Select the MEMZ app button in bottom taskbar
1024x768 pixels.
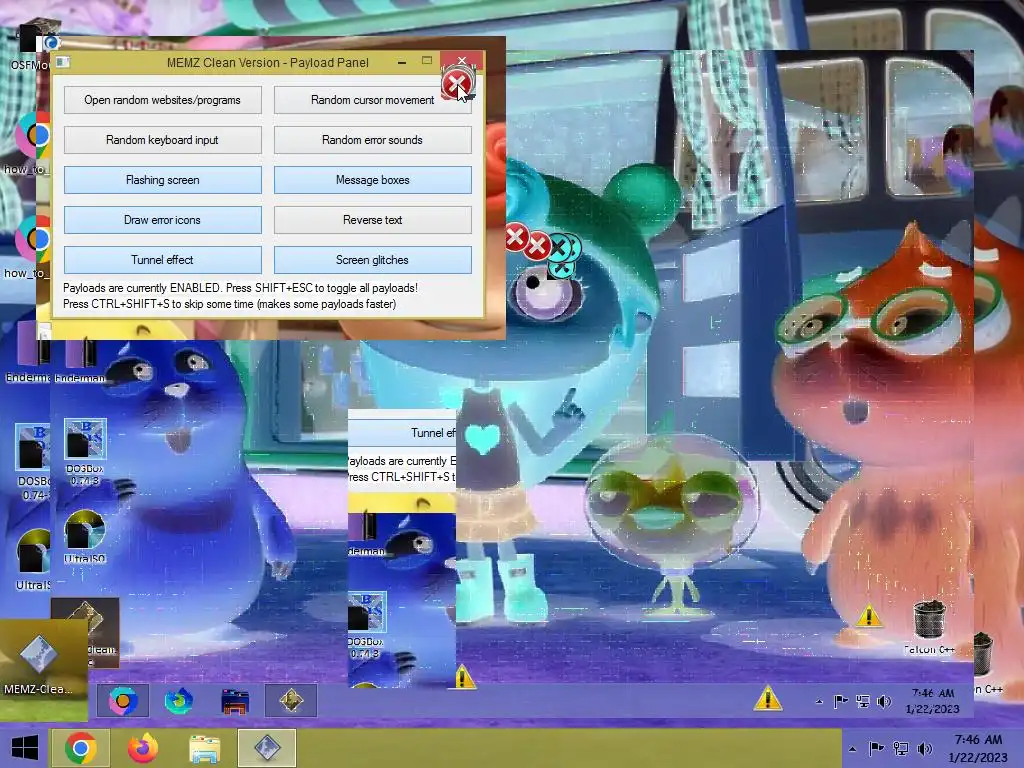267,748
